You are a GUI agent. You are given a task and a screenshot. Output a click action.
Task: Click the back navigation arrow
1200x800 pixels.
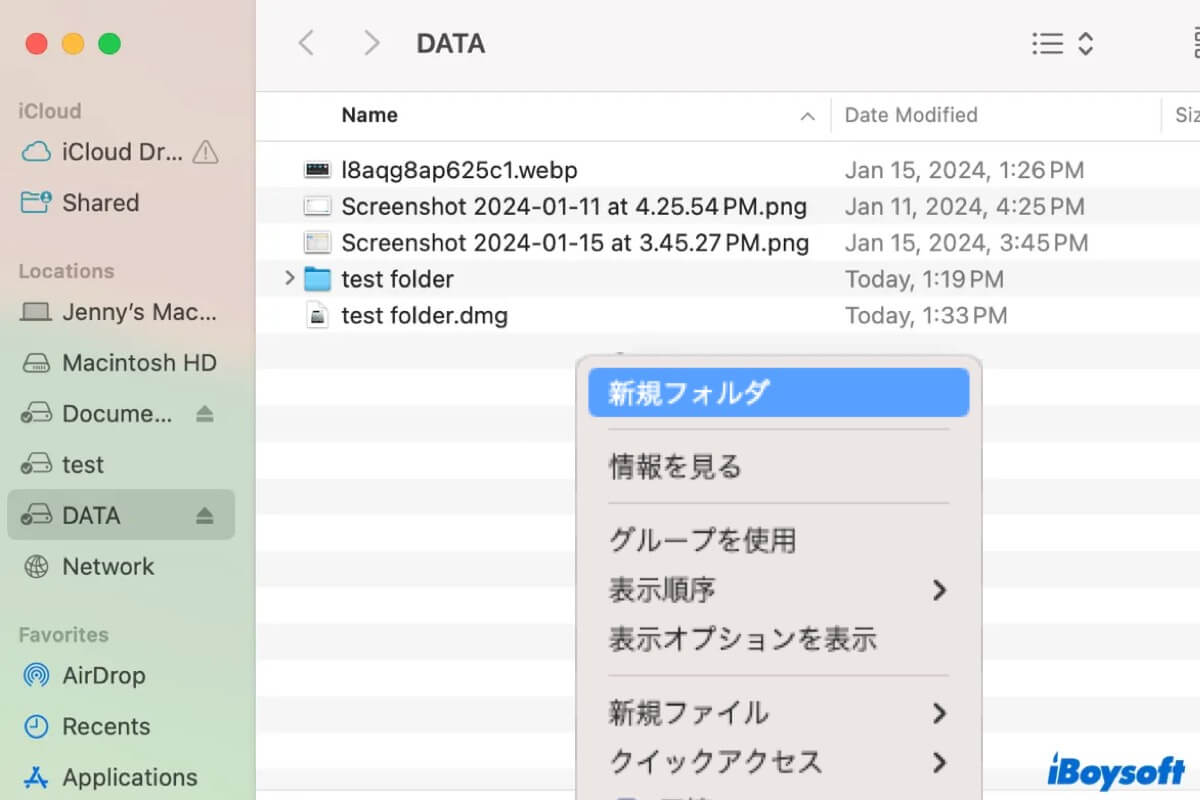click(x=307, y=43)
